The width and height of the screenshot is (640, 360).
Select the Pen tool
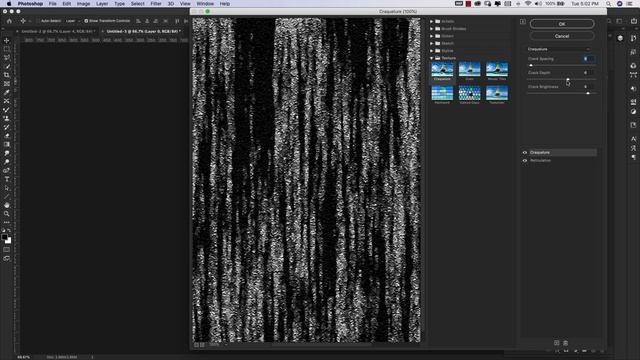(x=7, y=170)
